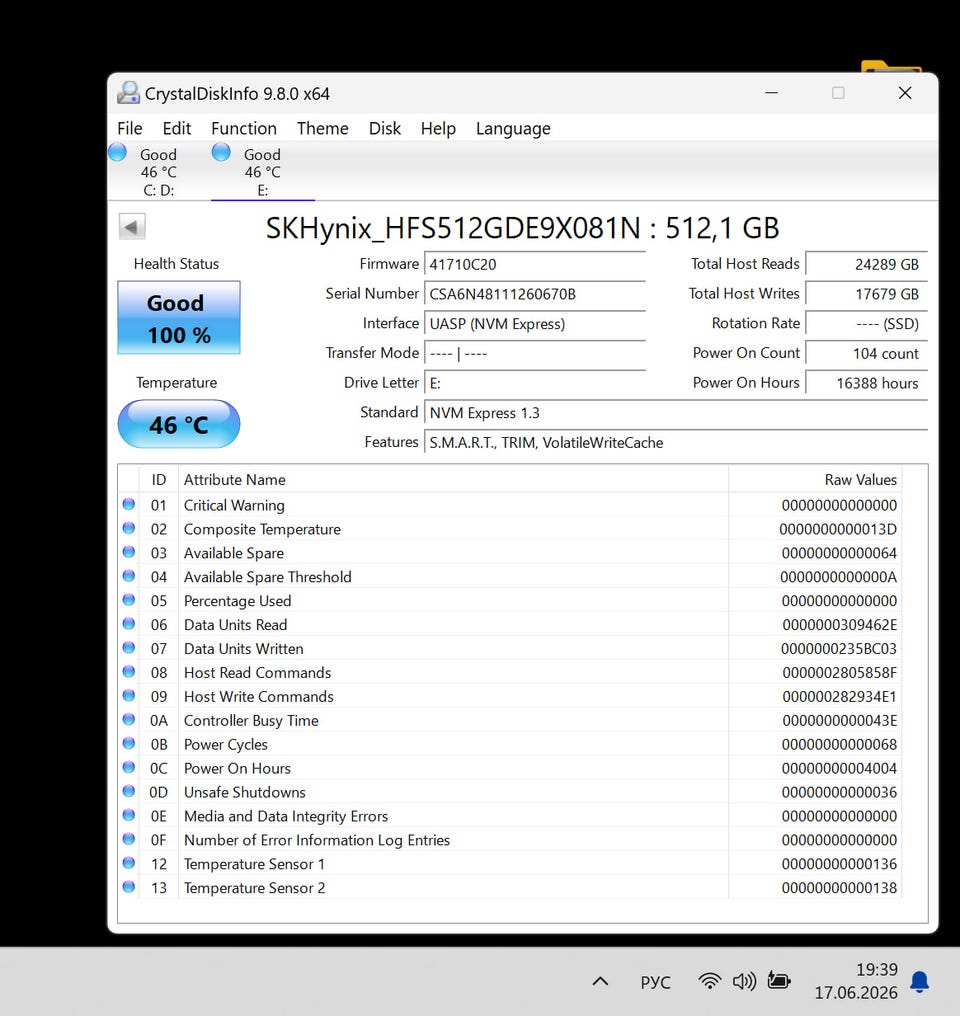
Task: Select the Composite Temperature attribute name
Action: click(x=262, y=529)
